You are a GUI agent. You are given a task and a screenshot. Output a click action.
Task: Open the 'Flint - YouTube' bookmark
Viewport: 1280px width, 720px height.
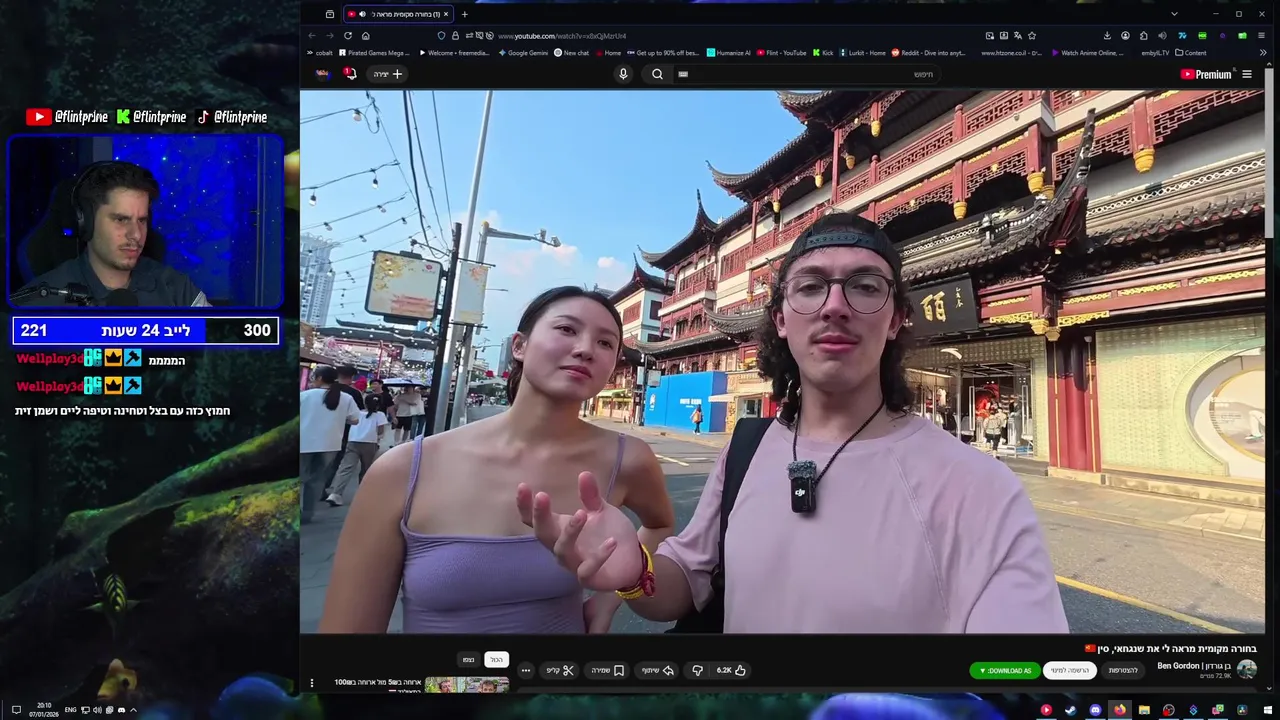[781, 53]
